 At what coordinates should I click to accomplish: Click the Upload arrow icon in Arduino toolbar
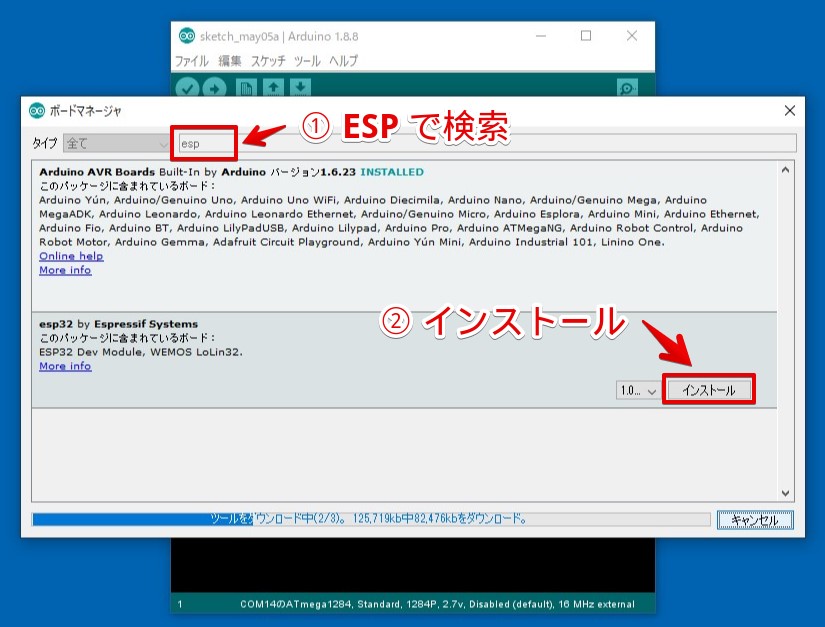[214, 87]
